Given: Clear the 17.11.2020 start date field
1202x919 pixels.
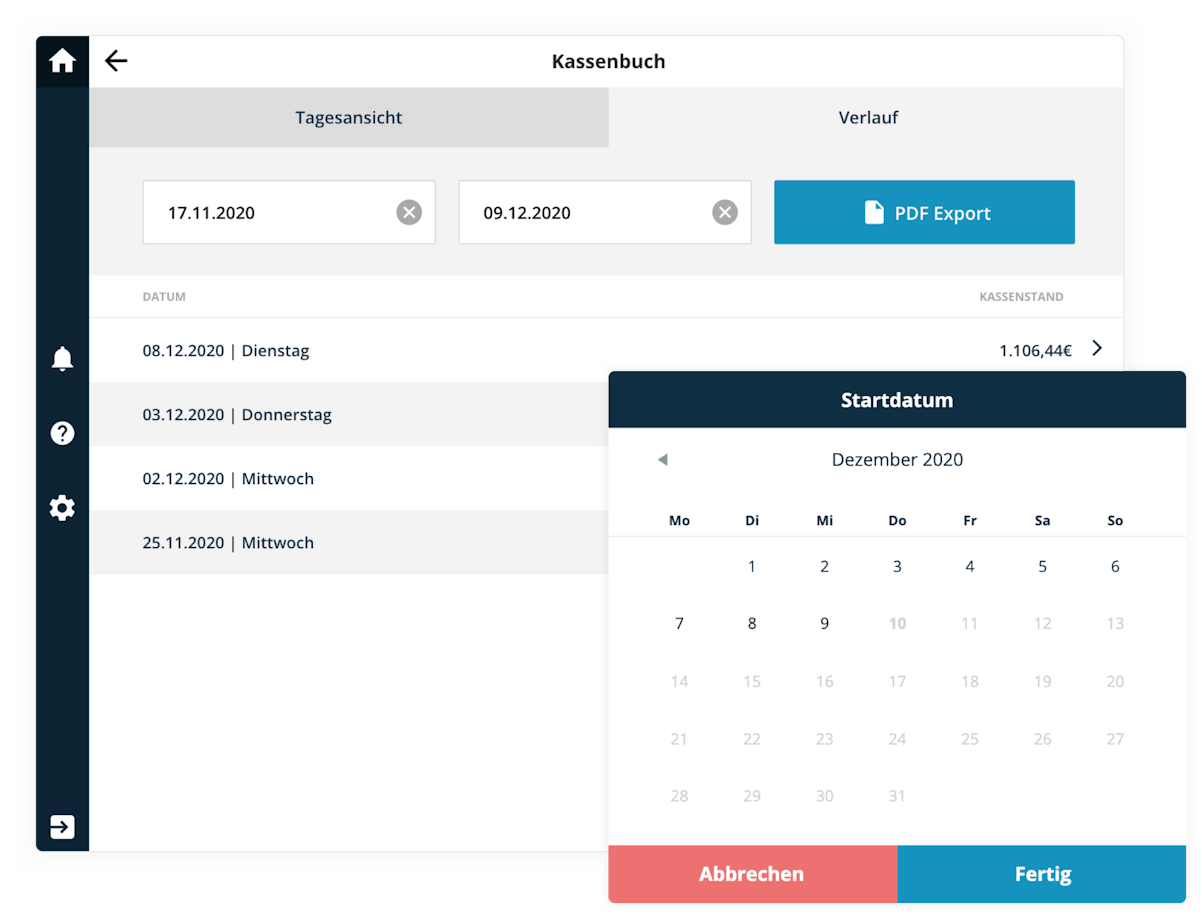Looking at the screenshot, I should (x=409, y=212).
